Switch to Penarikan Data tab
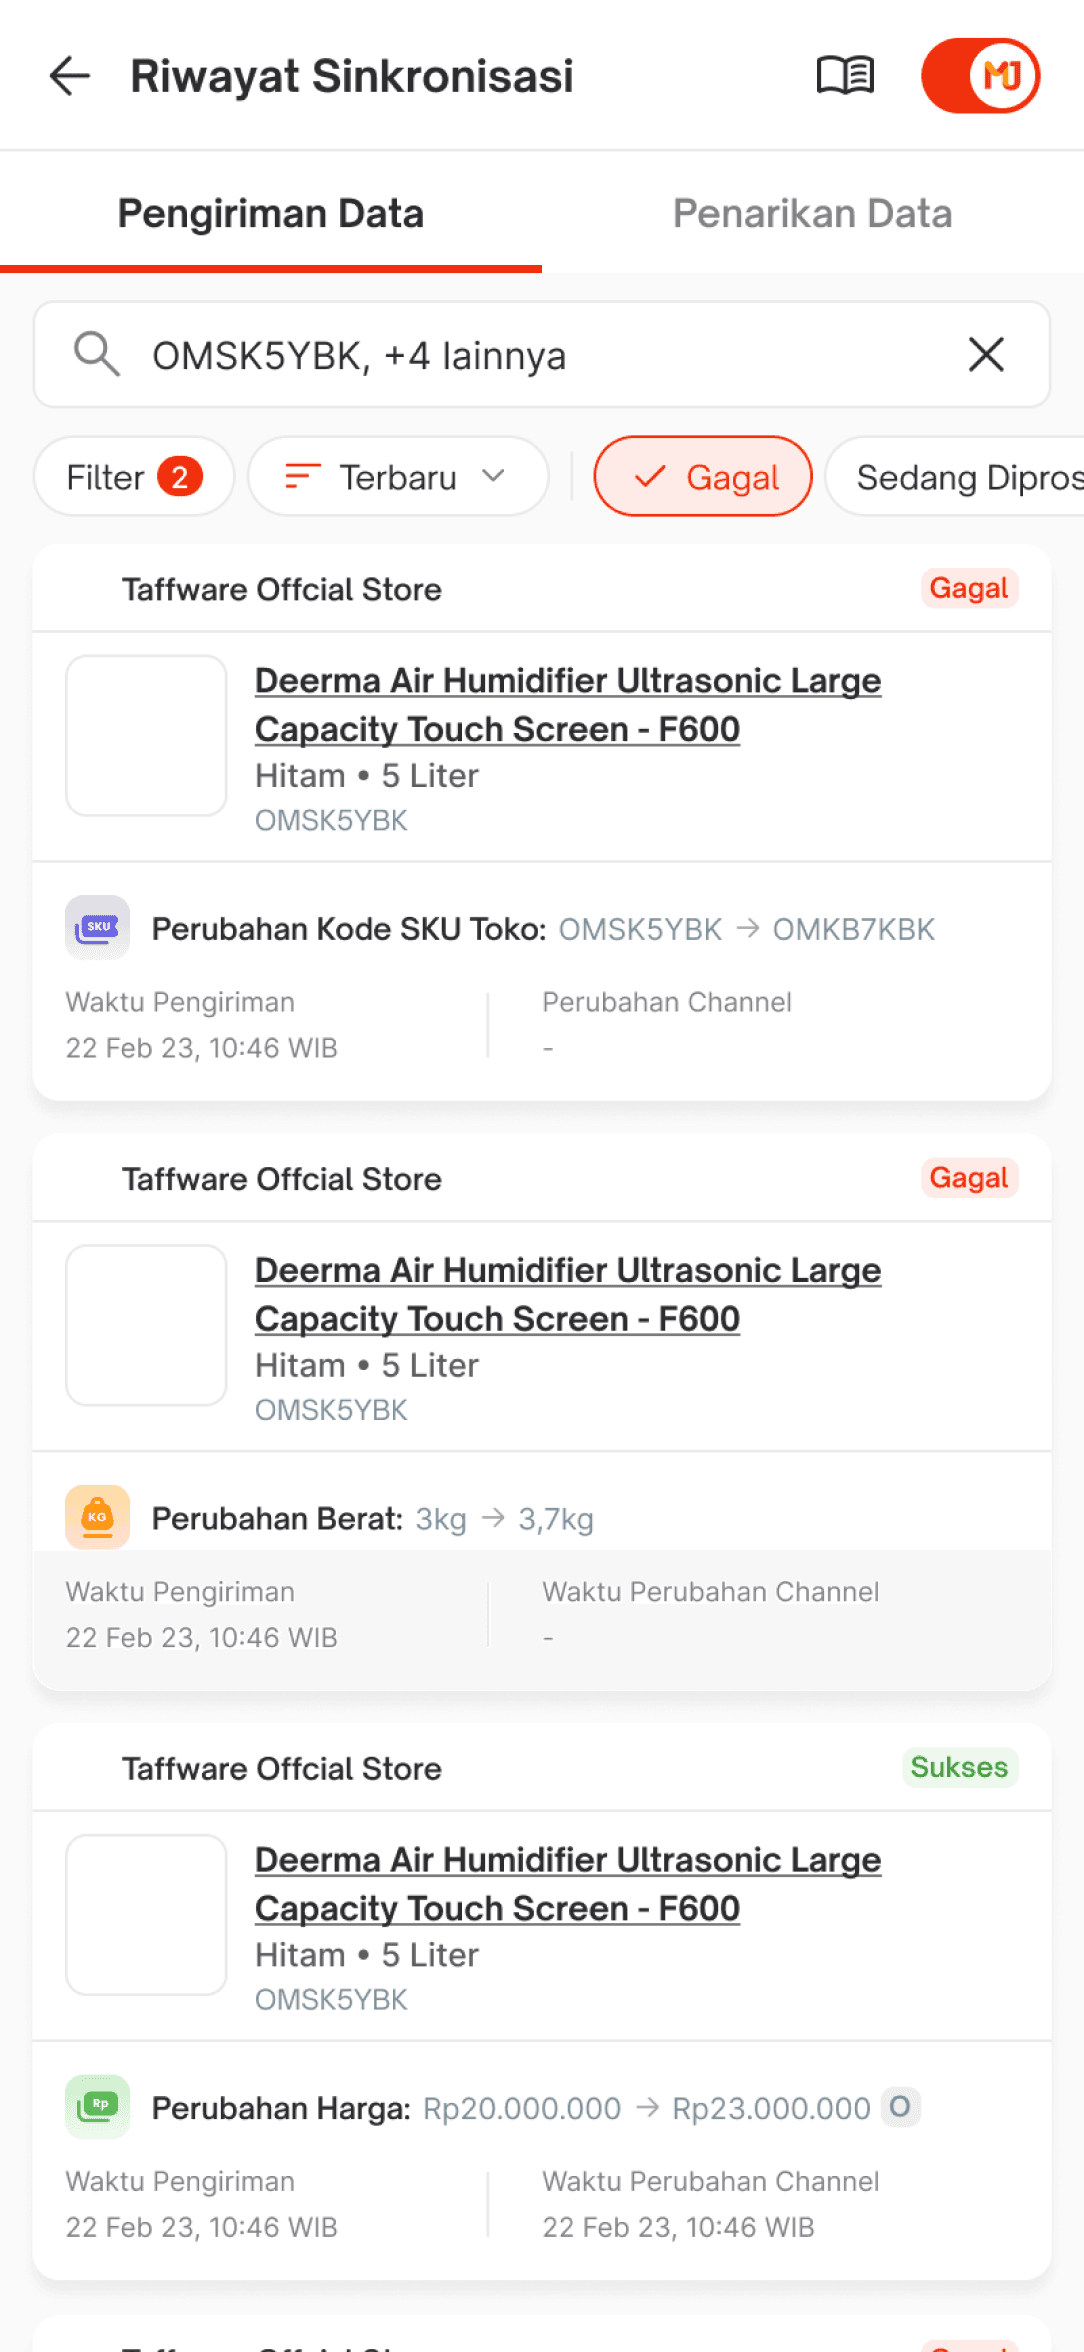The height and width of the screenshot is (2352, 1084). pos(813,213)
